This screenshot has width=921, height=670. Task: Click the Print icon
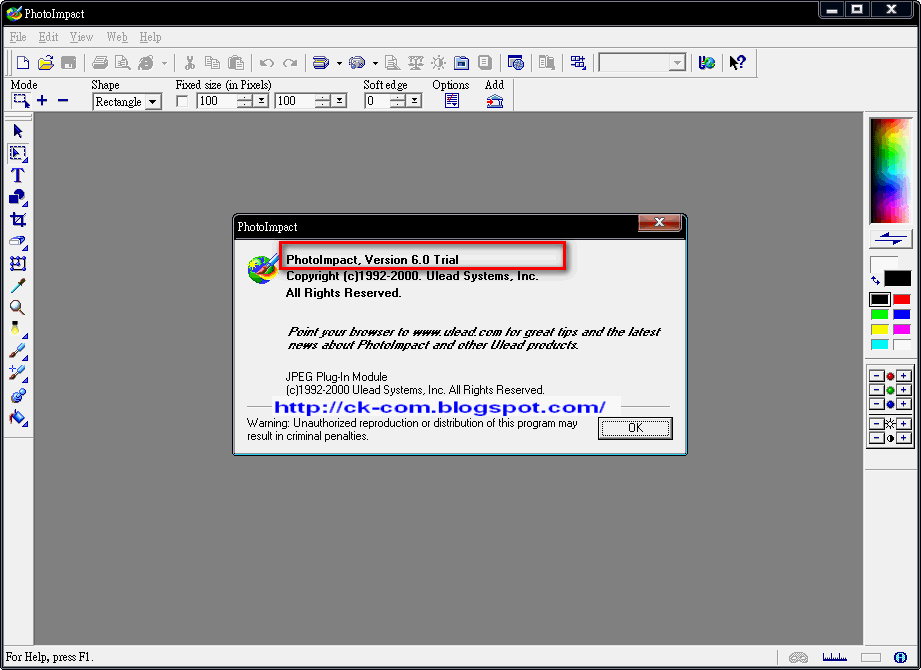tap(100, 62)
